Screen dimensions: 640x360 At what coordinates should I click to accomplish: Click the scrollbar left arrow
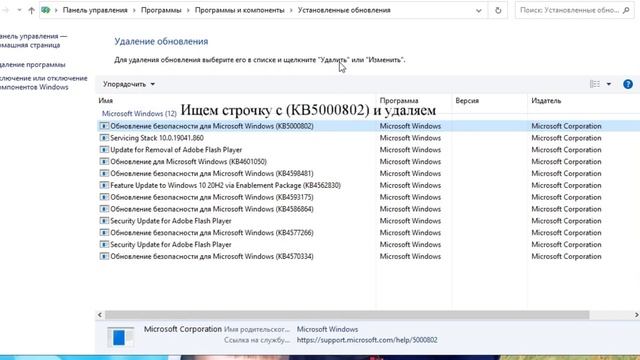click(x=100, y=315)
